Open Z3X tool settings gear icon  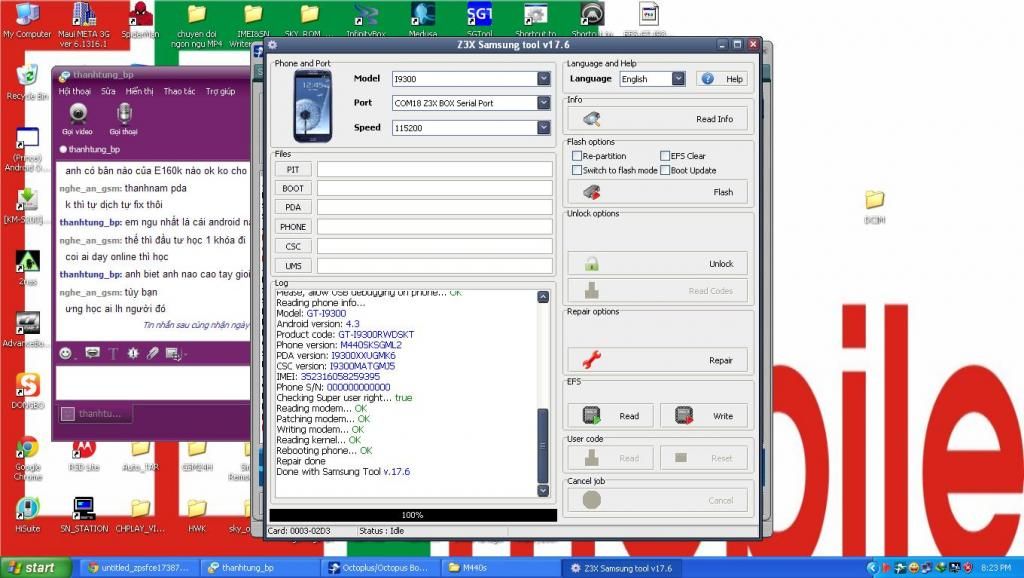[x=272, y=45]
